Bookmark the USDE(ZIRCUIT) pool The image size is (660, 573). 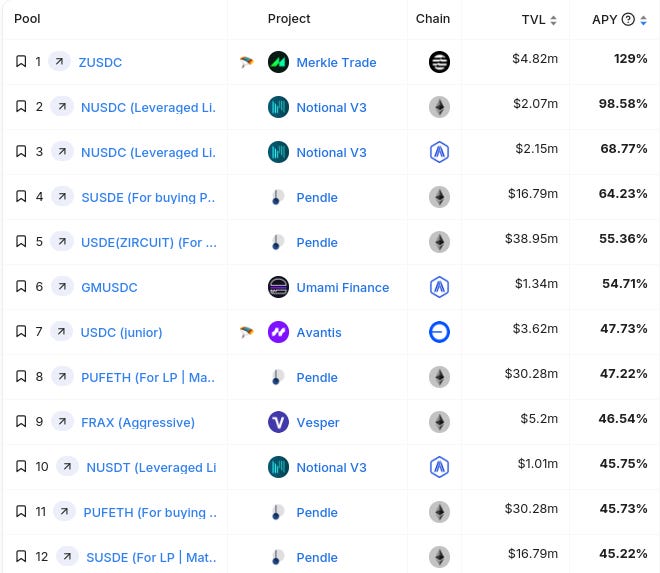coord(21,242)
